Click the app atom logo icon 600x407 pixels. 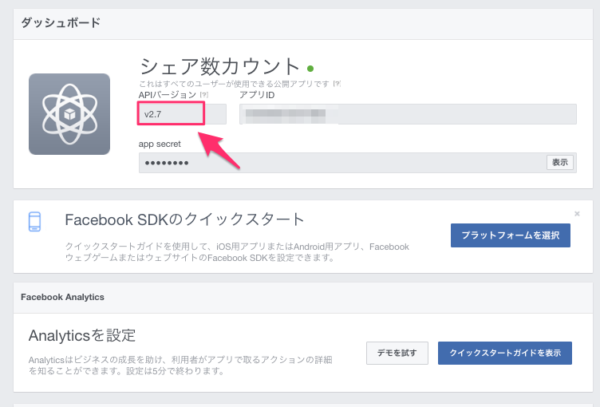click(x=69, y=114)
